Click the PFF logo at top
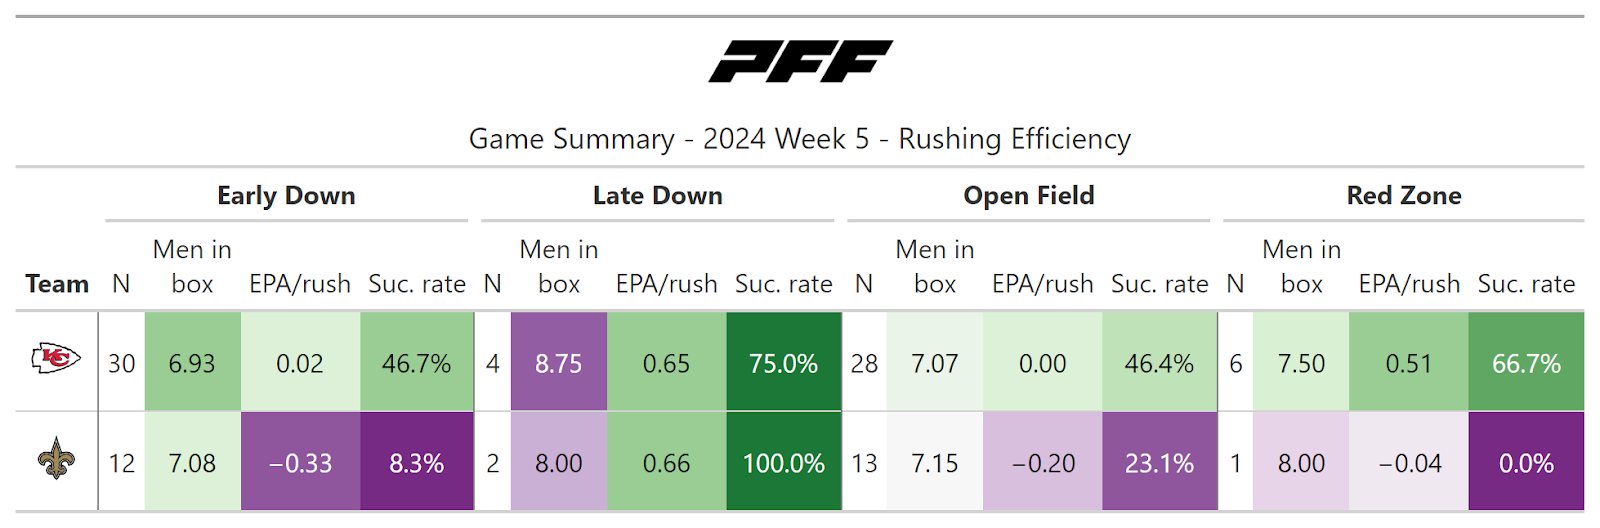Image resolution: width=1600 pixels, height=528 pixels. [x=800, y=61]
